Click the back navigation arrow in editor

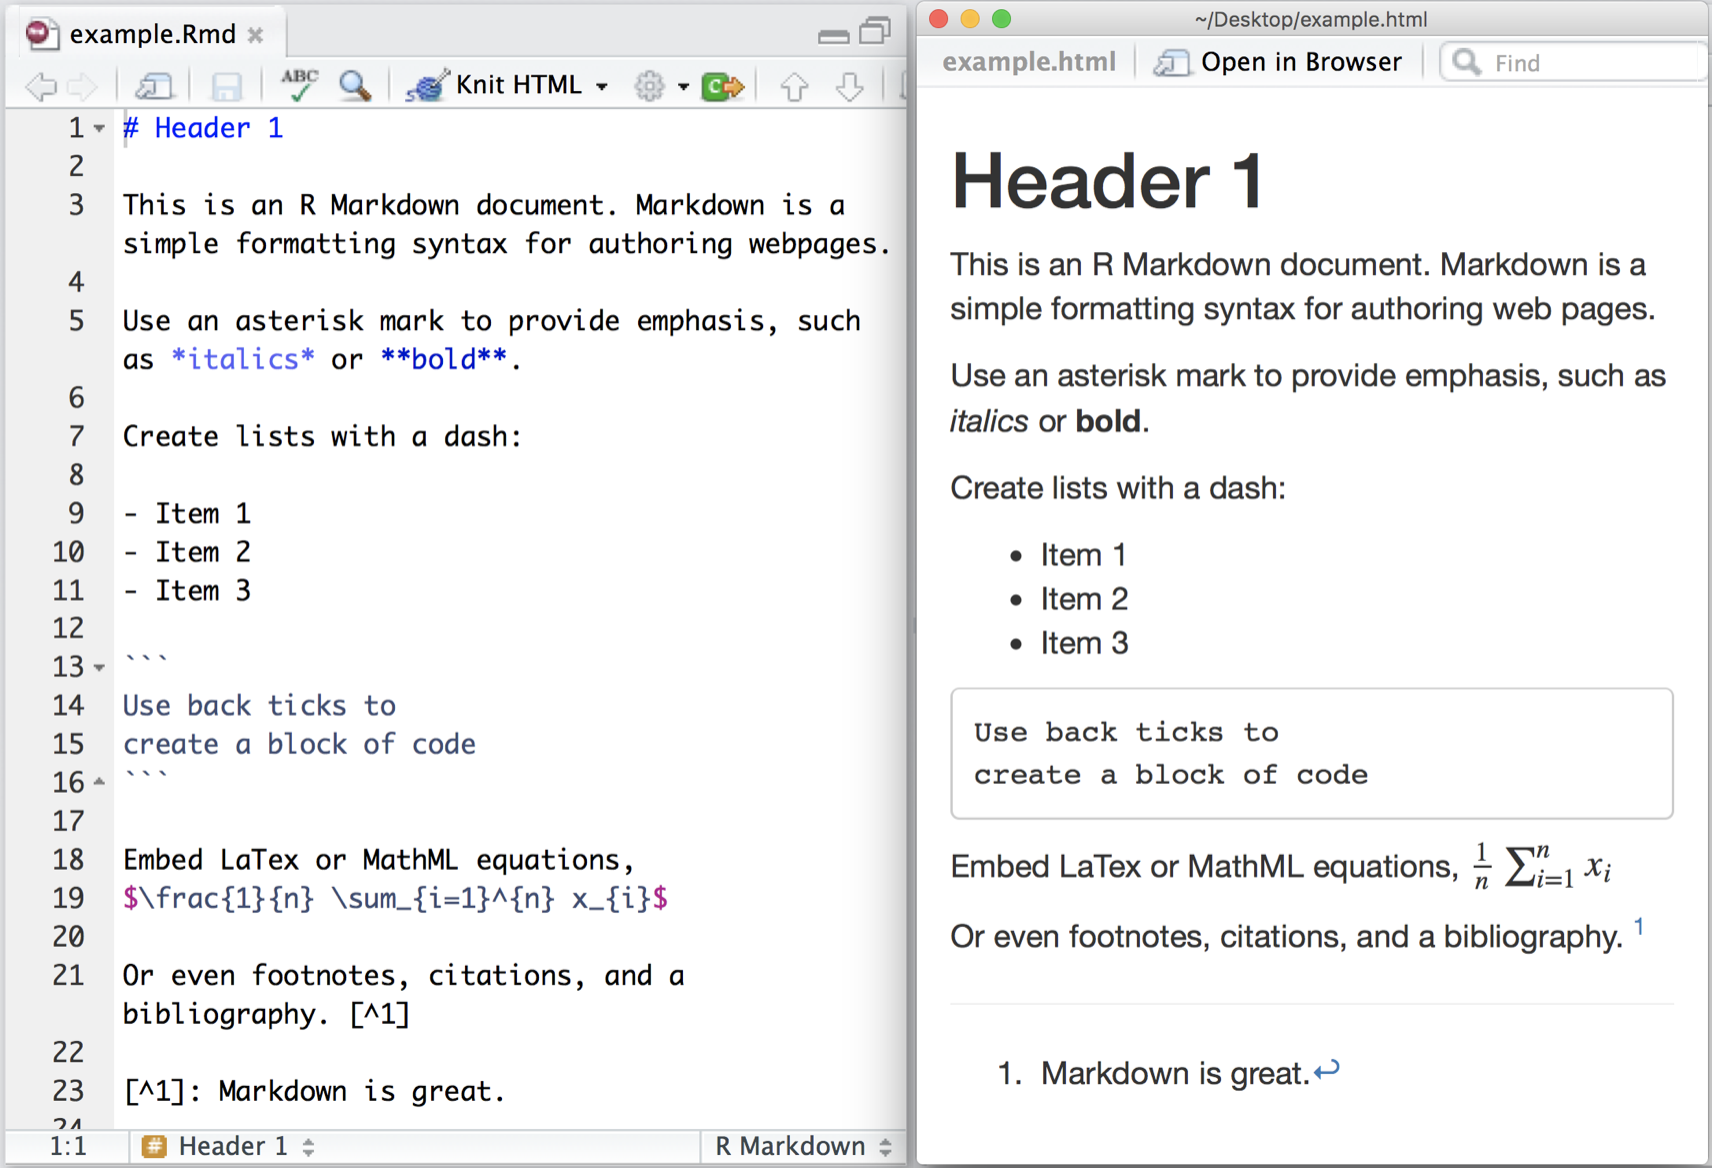pos(41,87)
